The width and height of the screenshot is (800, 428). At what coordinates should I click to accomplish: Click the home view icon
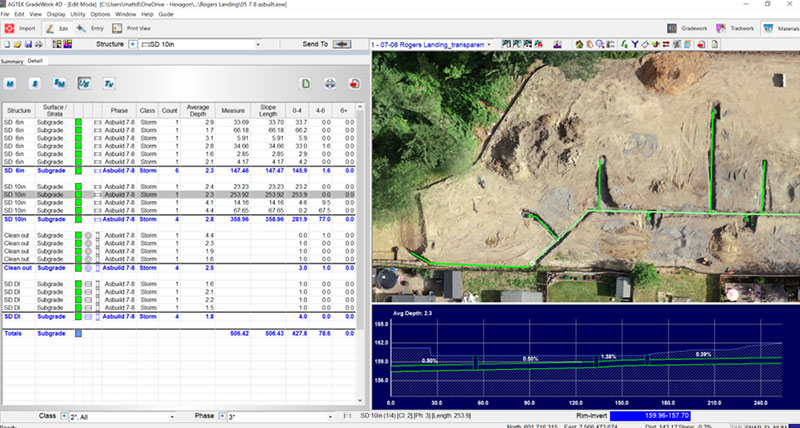[x=580, y=44]
